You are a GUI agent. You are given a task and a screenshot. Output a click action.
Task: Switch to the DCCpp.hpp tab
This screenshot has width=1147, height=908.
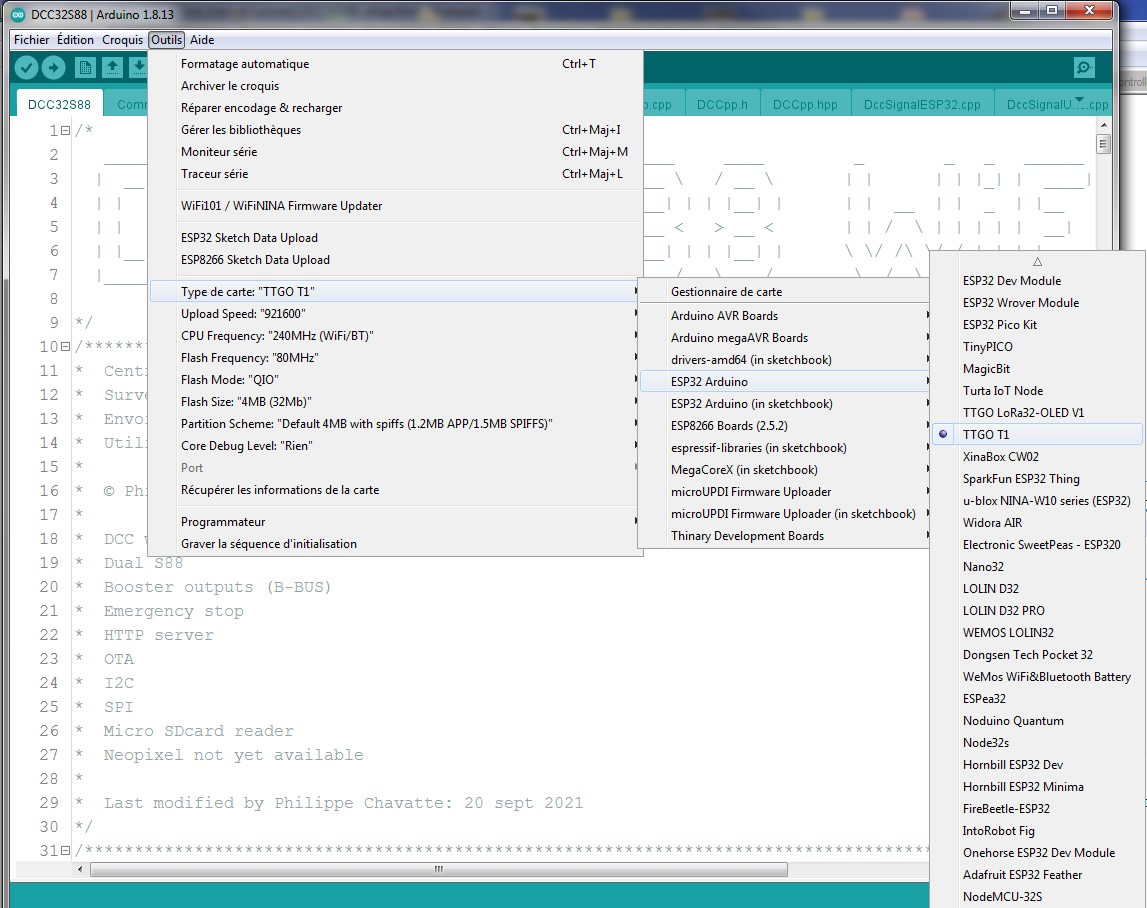click(805, 105)
